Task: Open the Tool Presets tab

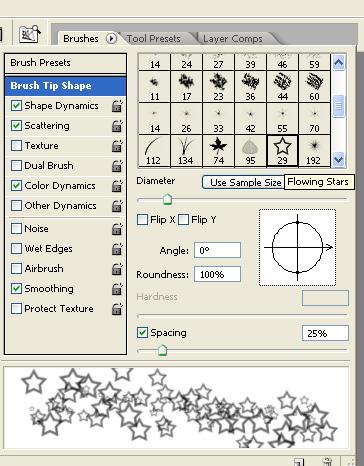Action: (154, 39)
